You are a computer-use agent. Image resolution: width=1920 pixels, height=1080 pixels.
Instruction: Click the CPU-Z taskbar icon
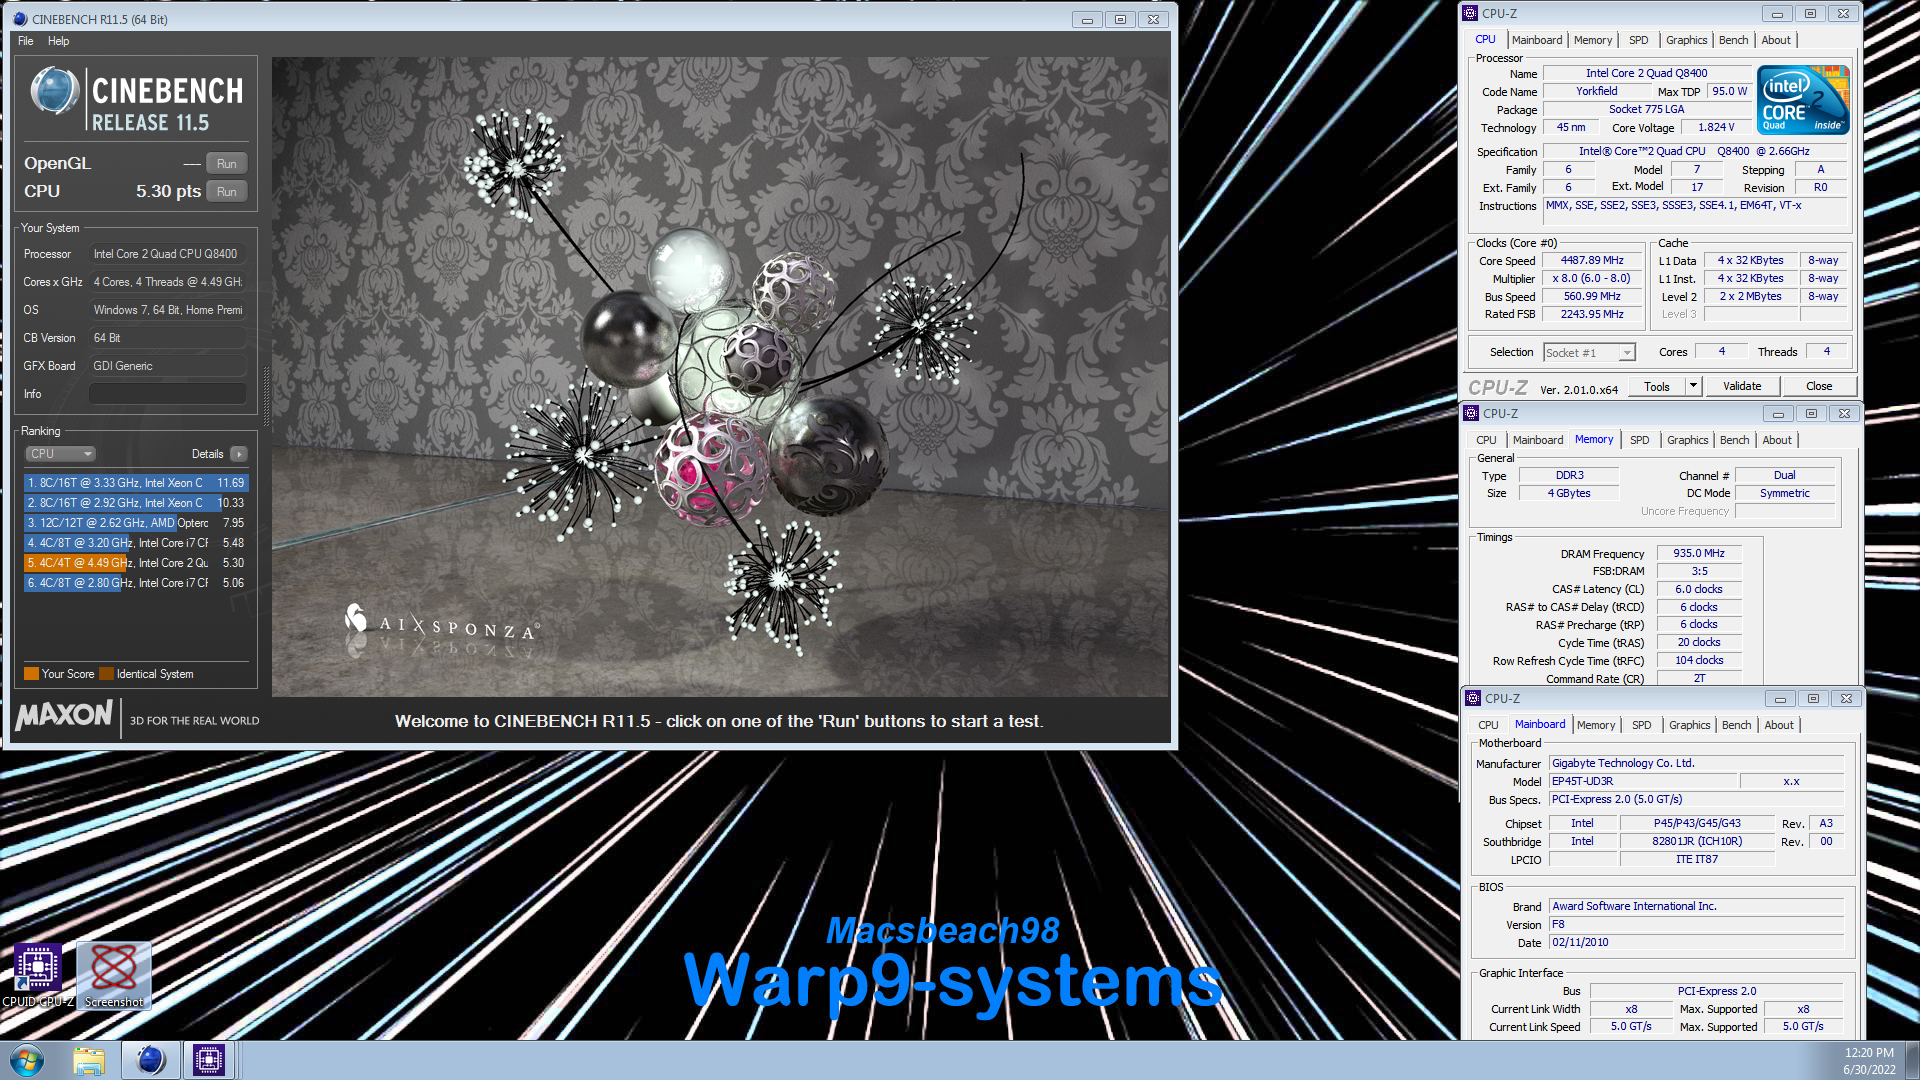tap(209, 1060)
